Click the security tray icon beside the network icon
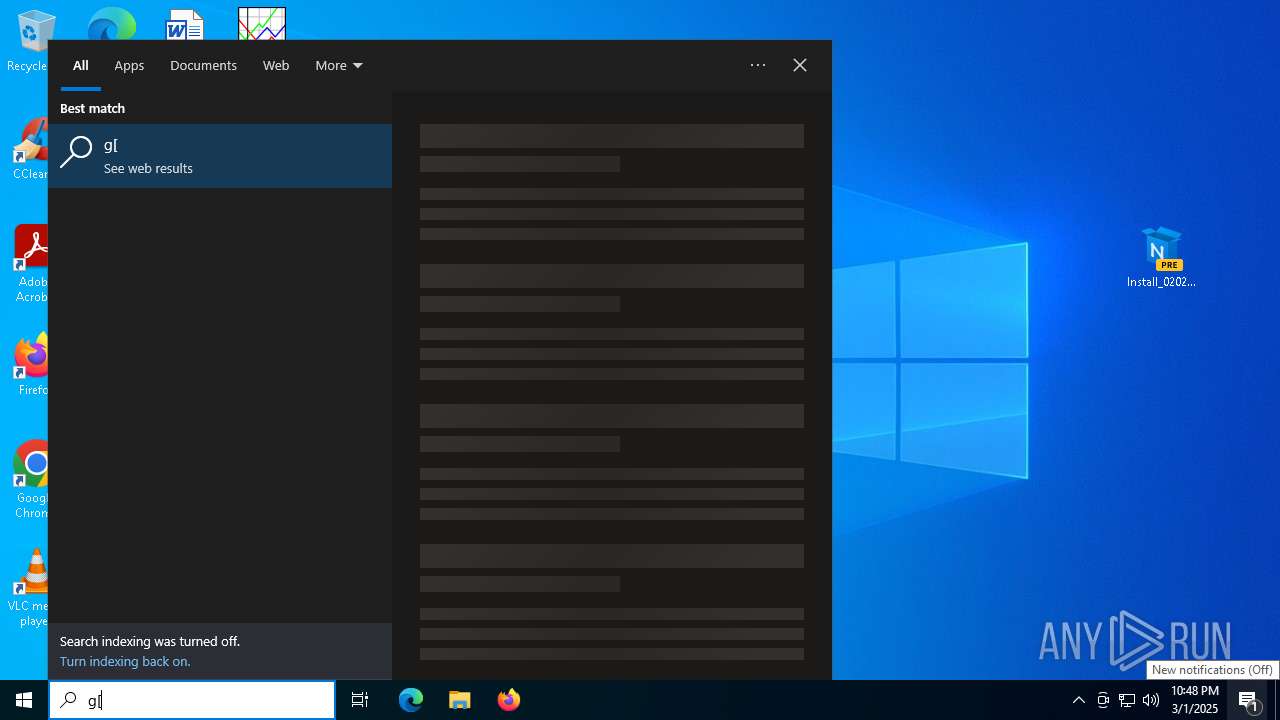The width and height of the screenshot is (1280, 720). (1103, 700)
